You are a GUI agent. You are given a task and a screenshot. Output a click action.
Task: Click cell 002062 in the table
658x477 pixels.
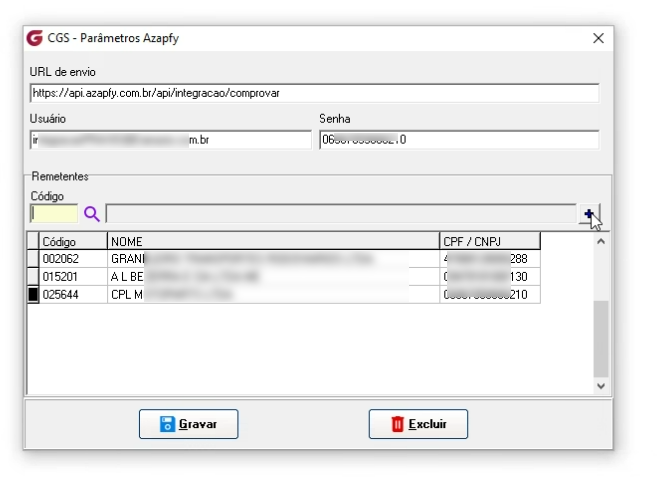[x=73, y=258]
